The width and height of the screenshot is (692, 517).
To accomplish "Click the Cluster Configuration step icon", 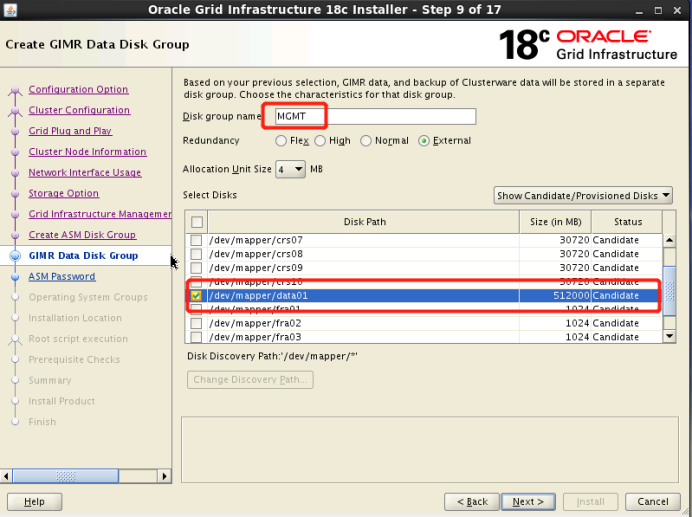I will [14, 111].
